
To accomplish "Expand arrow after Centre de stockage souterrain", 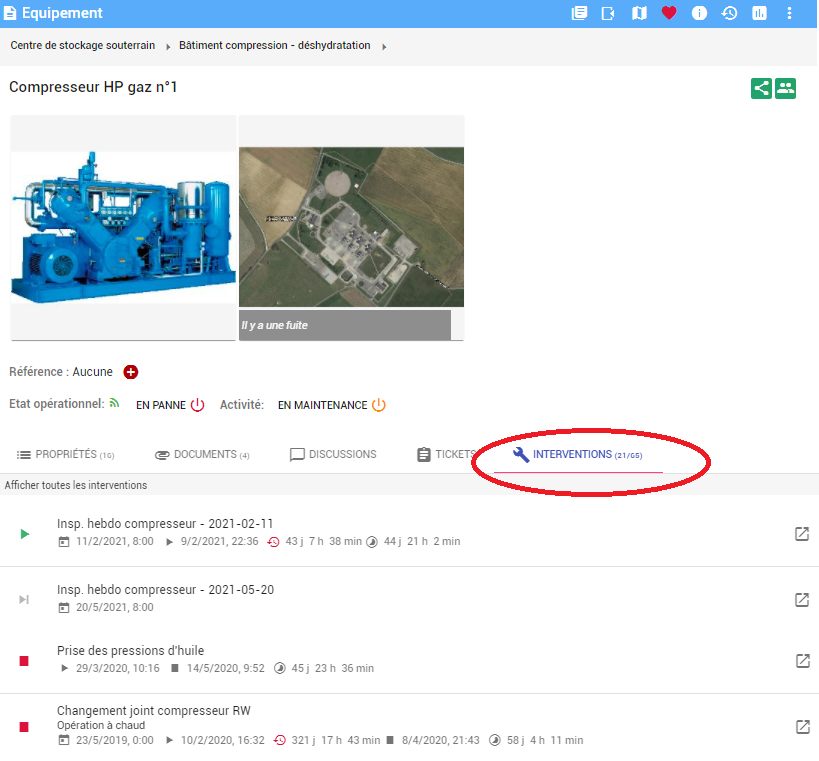I will click(x=168, y=46).
